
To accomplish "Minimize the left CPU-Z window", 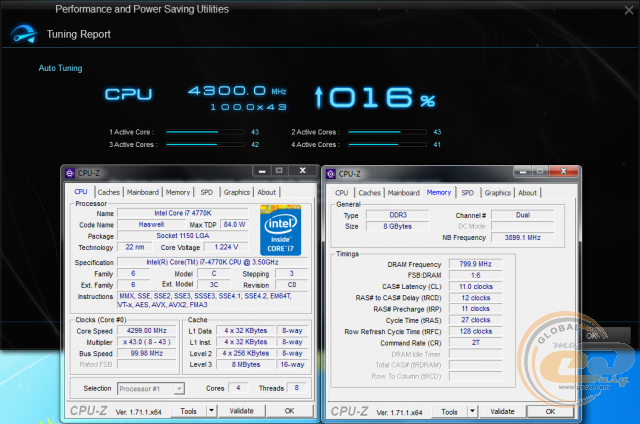I will point(262,171).
